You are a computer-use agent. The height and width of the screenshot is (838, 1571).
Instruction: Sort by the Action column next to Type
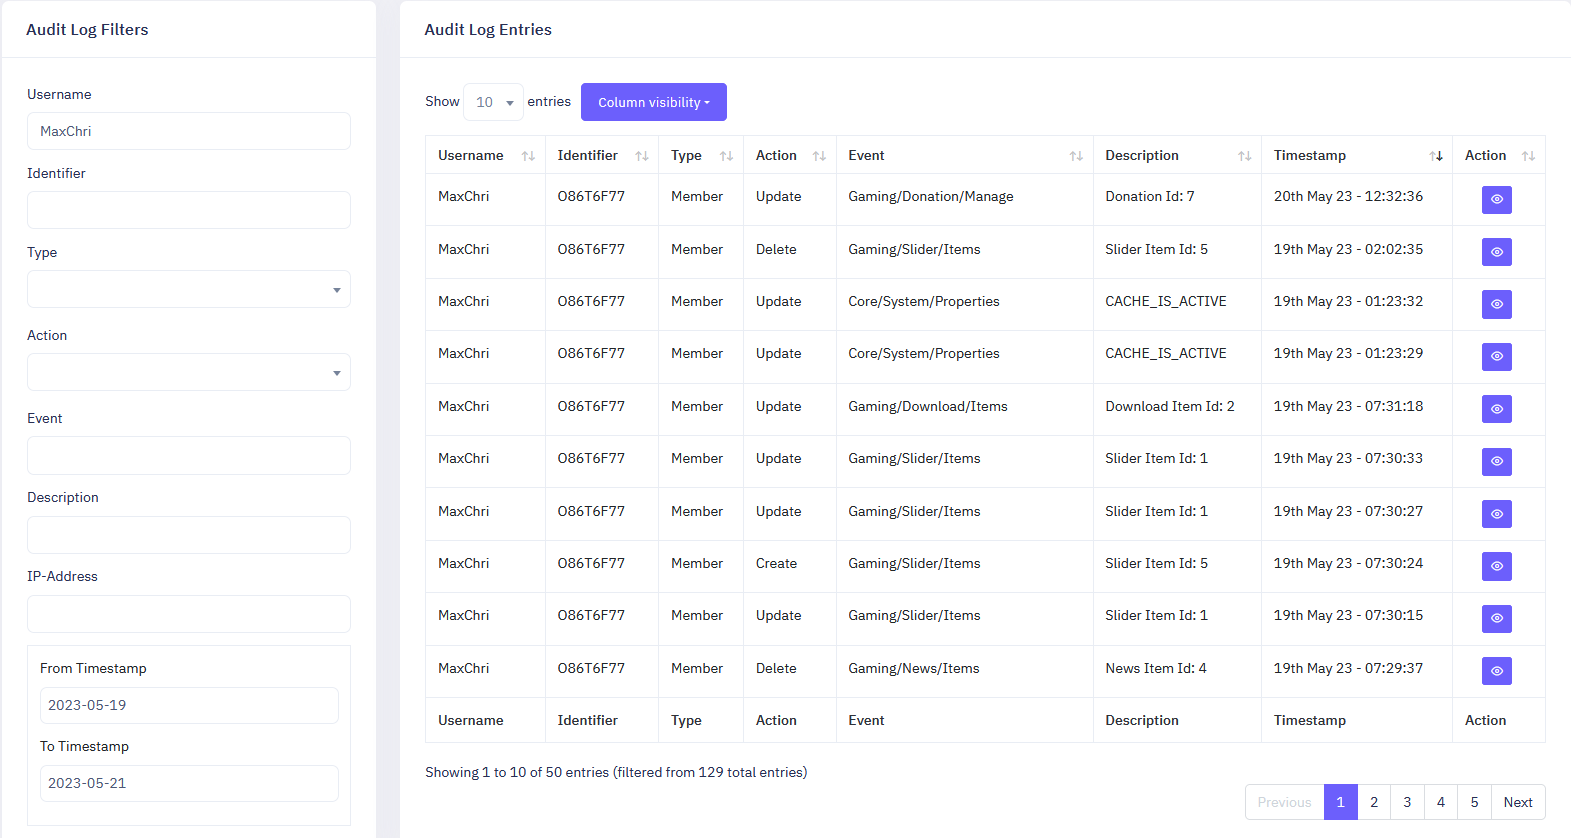pos(790,155)
